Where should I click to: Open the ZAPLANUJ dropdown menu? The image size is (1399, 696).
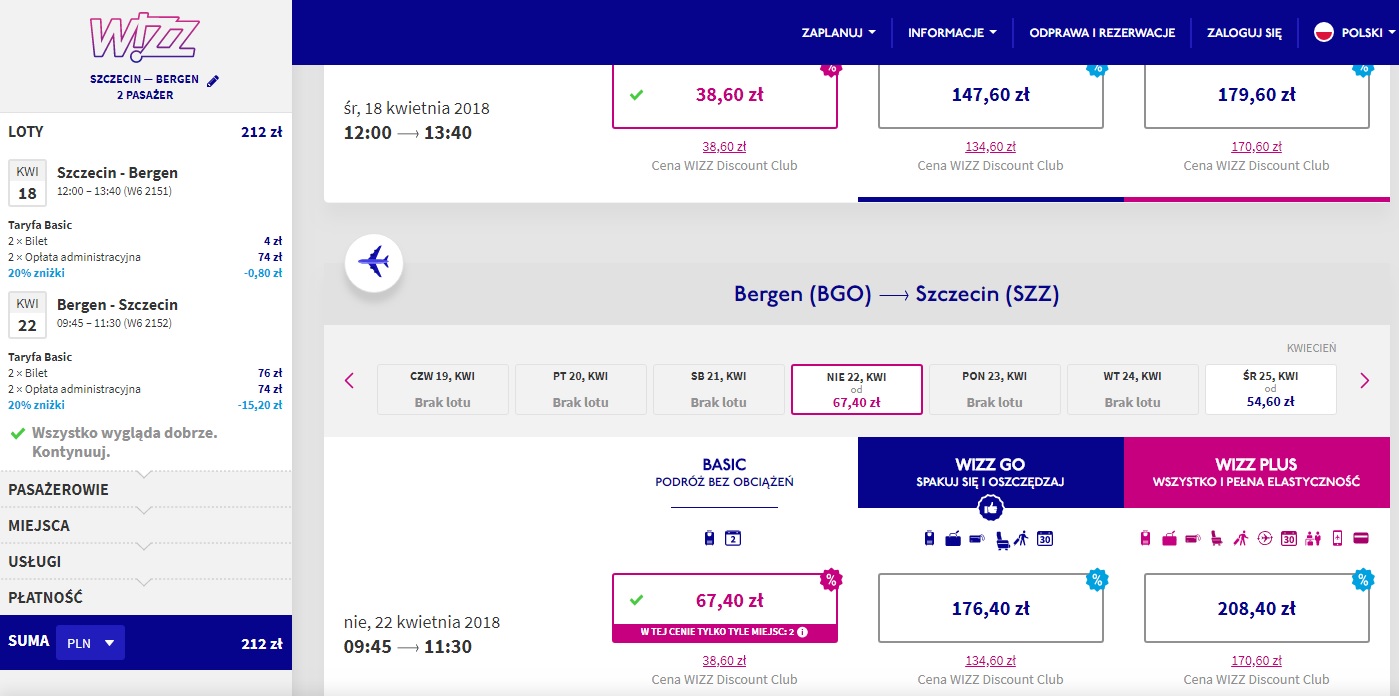[838, 33]
